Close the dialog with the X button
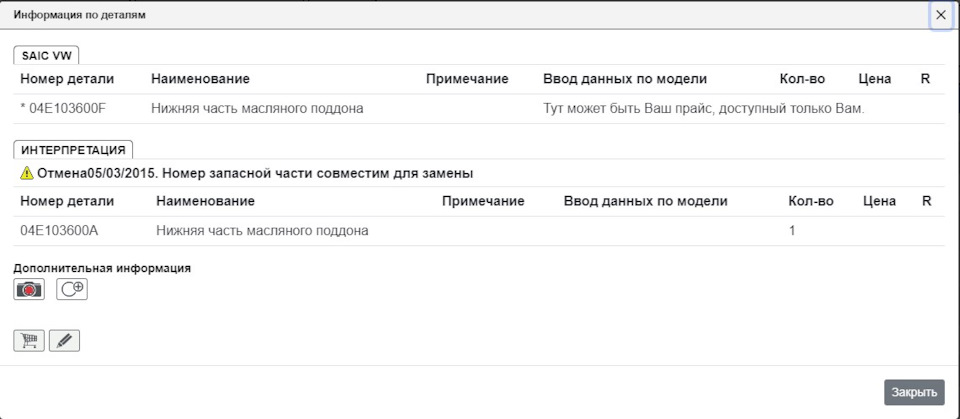Viewport: 960px width, 419px height. pos(941,15)
